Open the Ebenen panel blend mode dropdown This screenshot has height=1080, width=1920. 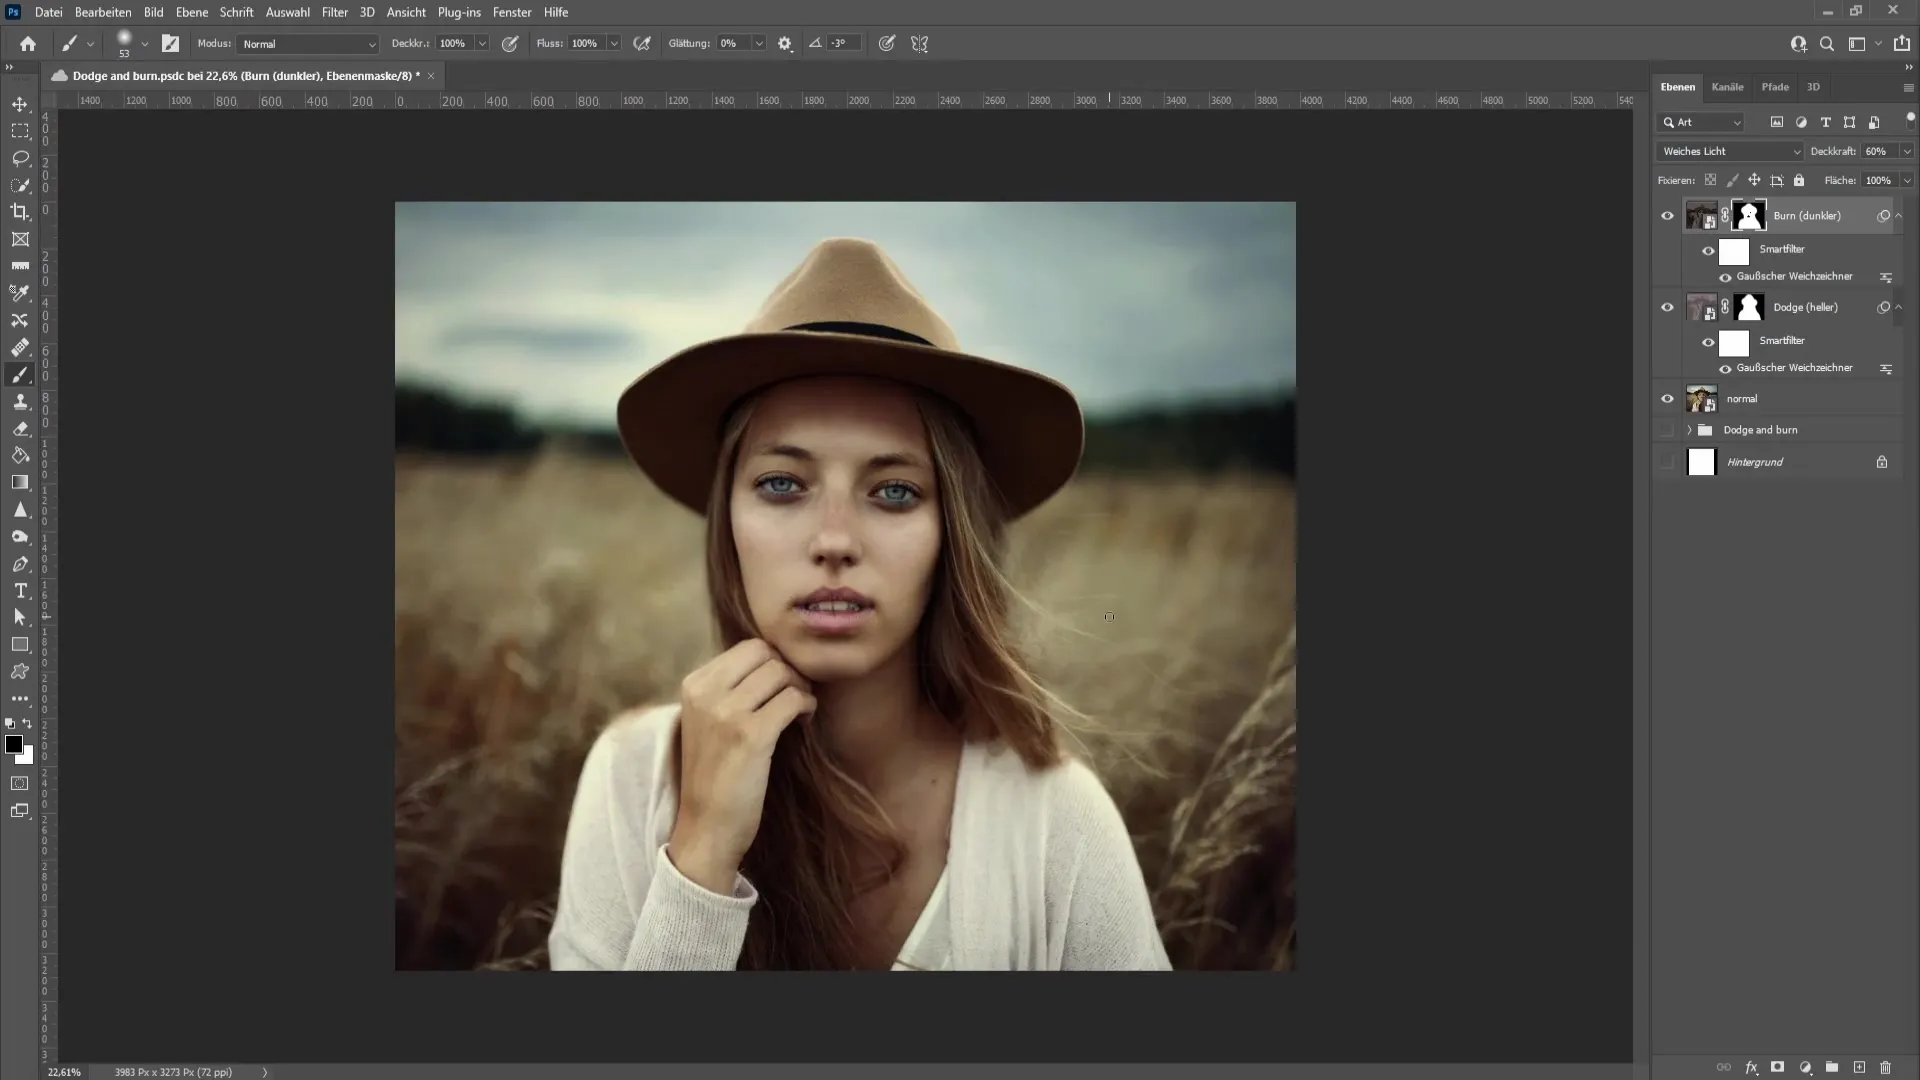(x=1730, y=150)
